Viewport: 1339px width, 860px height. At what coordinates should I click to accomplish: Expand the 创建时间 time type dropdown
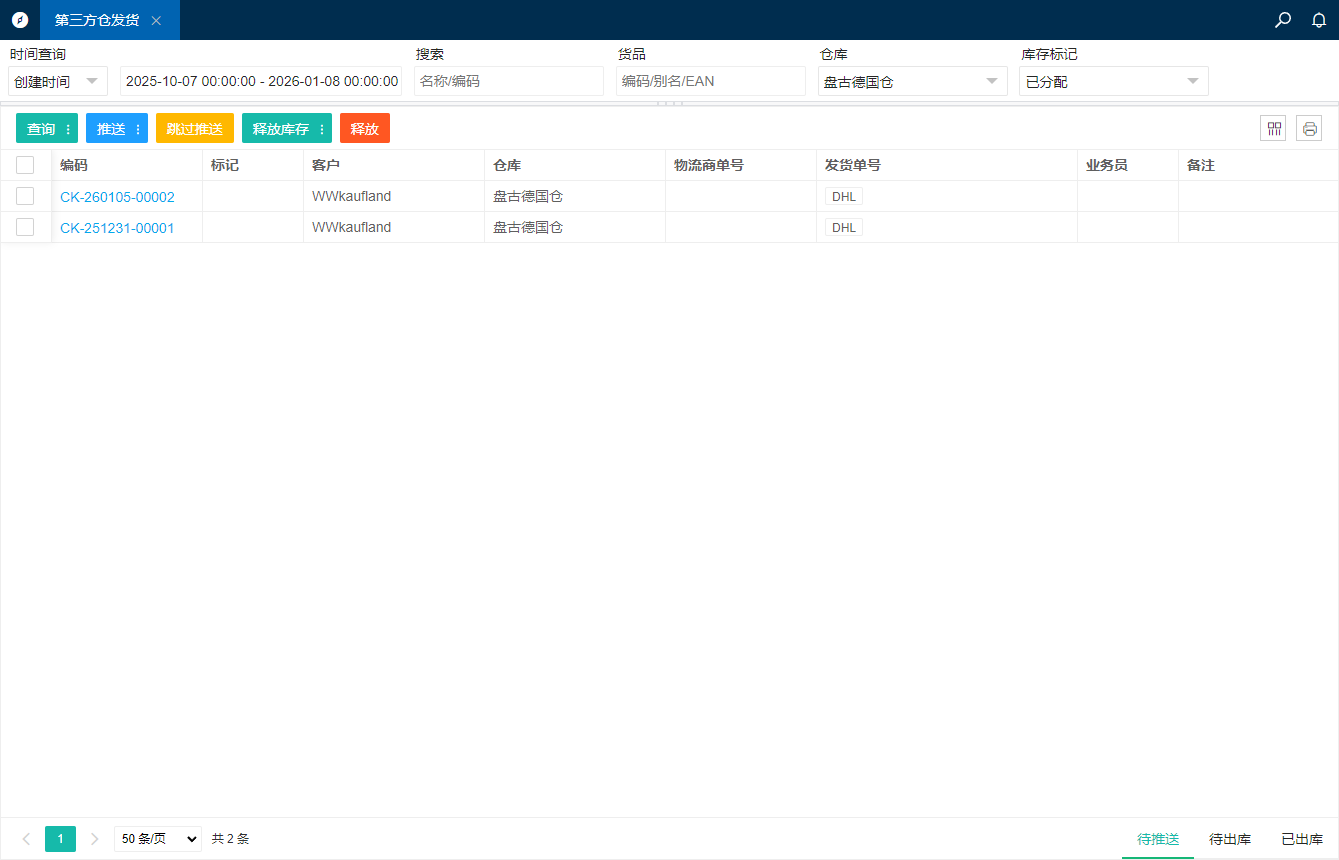tap(58, 81)
